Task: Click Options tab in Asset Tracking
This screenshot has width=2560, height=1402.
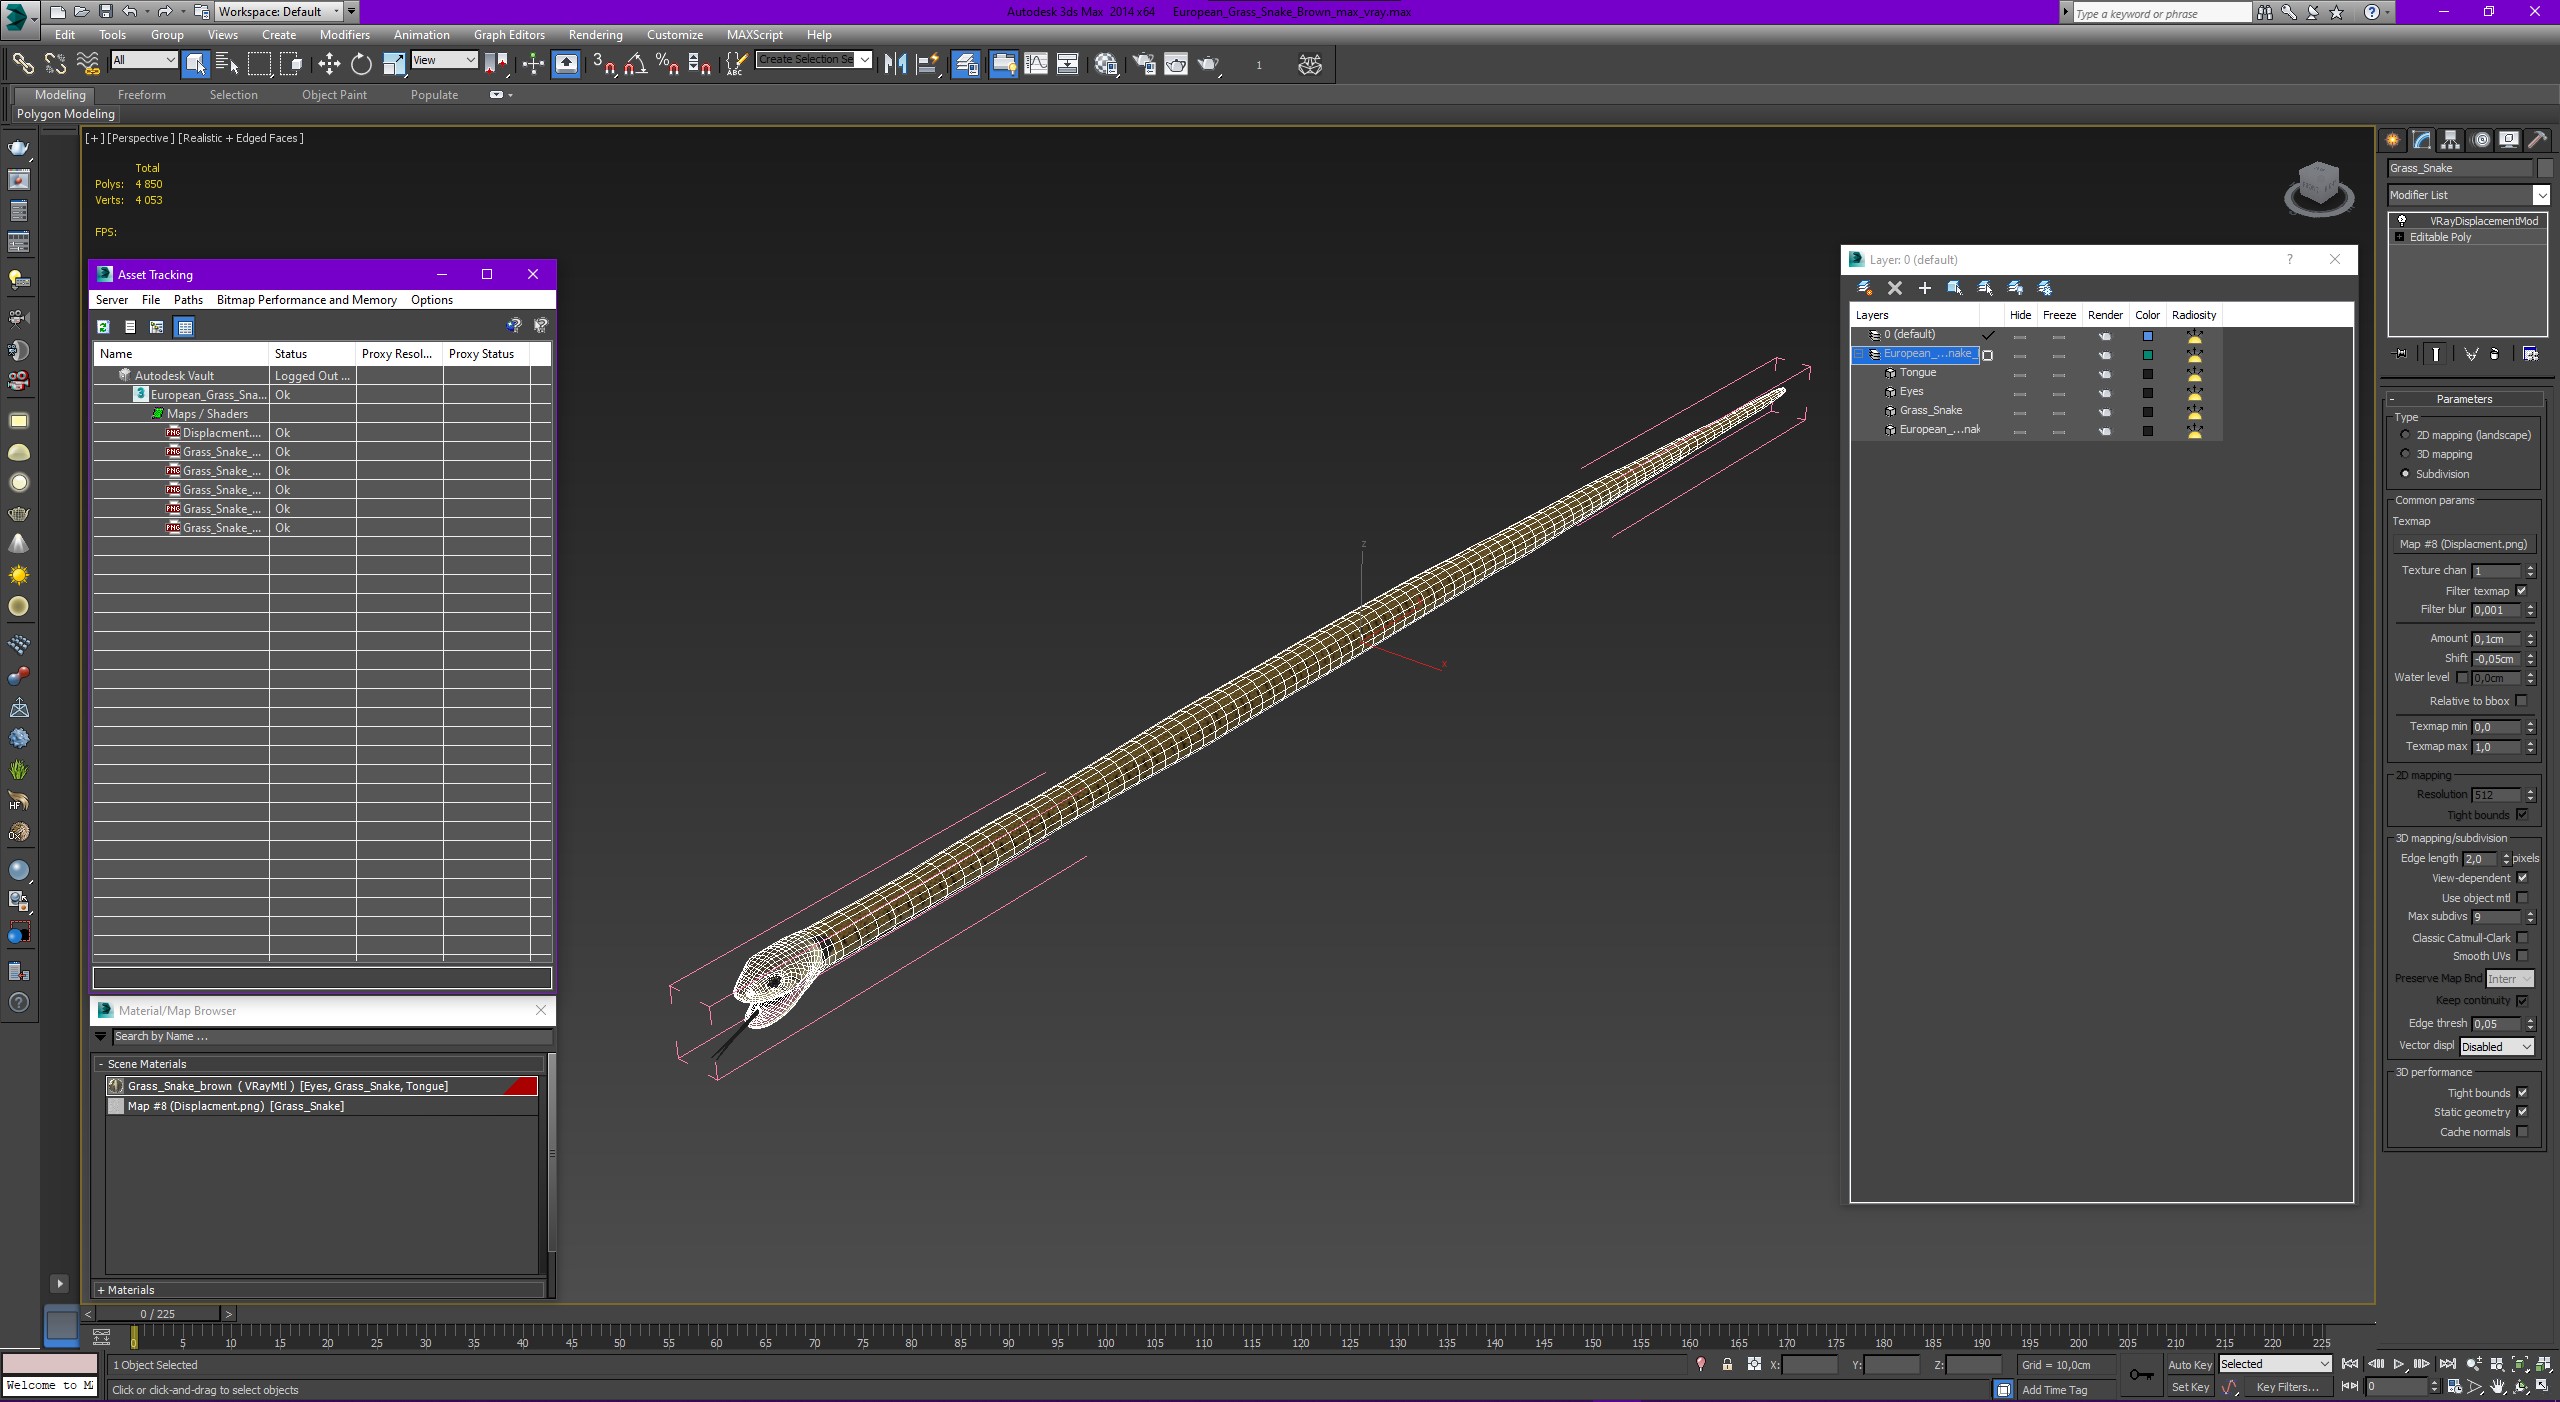Action: [430, 299]
